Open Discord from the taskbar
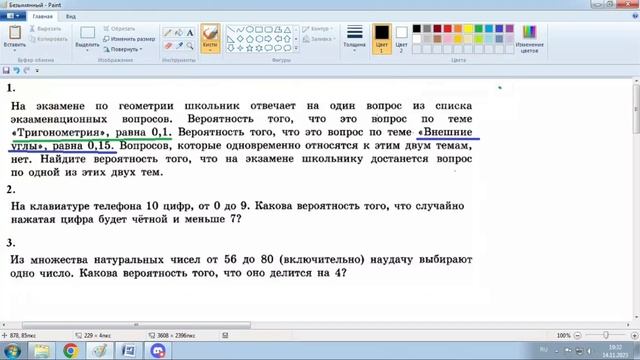640x360 pixels. (158, 351)
